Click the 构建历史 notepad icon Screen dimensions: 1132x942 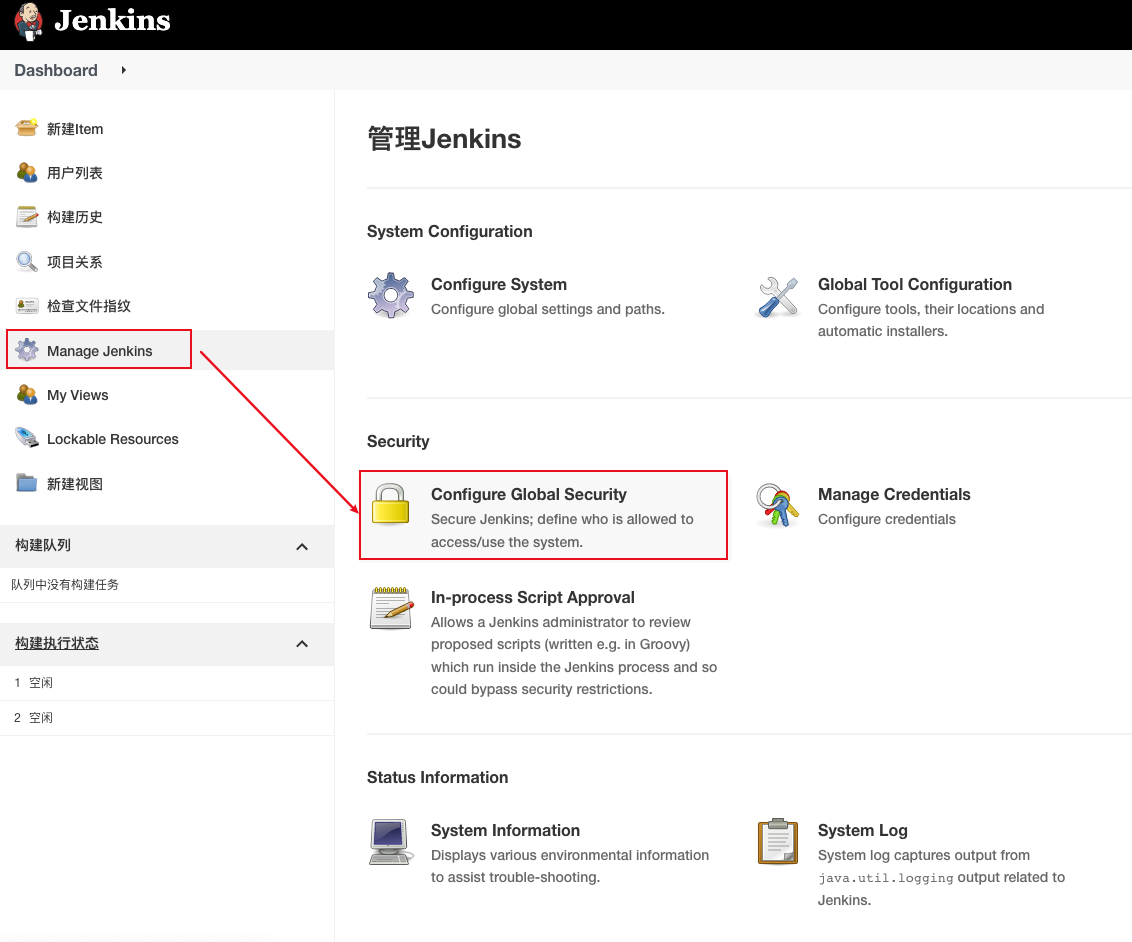tap(27, 217)
